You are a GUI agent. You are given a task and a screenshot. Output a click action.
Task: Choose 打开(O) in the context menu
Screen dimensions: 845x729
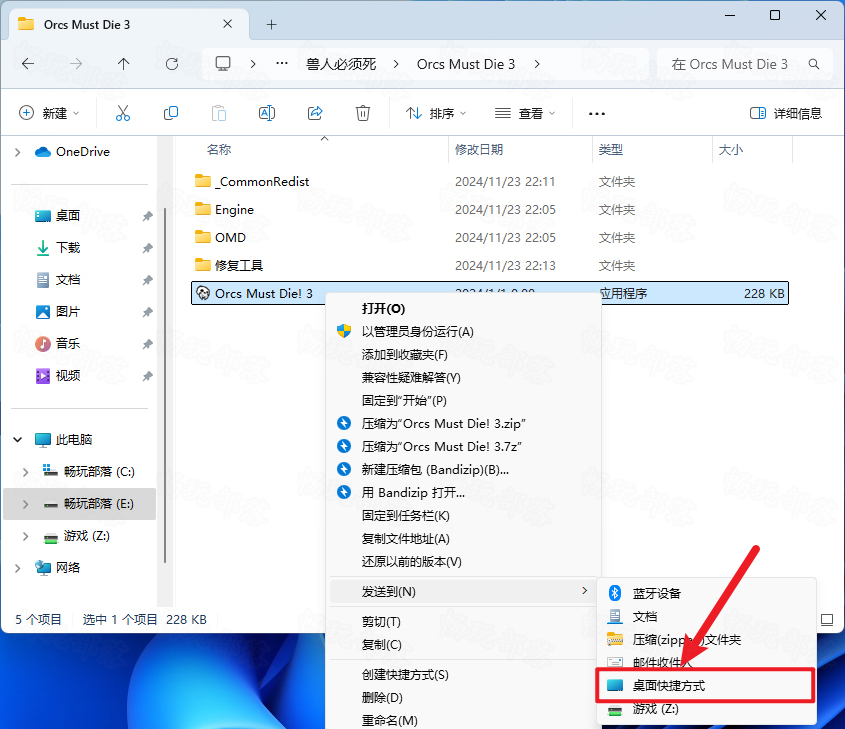(x=465, y=308)
